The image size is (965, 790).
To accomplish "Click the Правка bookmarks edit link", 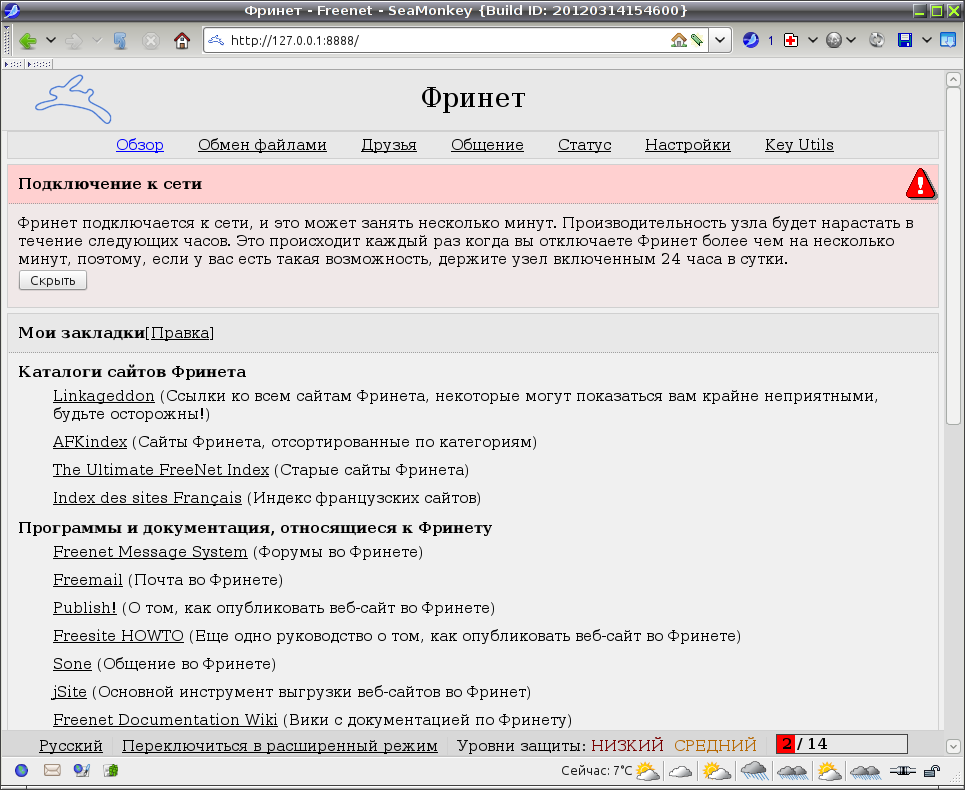I will point(180,333).
